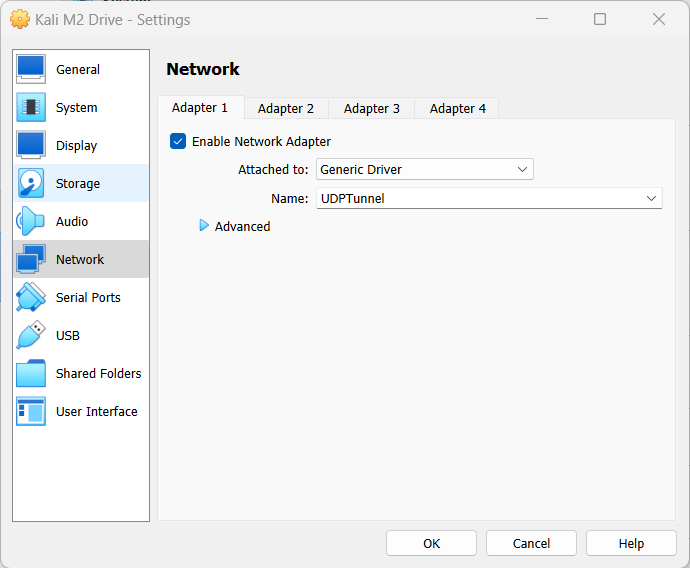690x568 pixels.
Task: Open the Attached to dropdown
Action: (425, 169)
